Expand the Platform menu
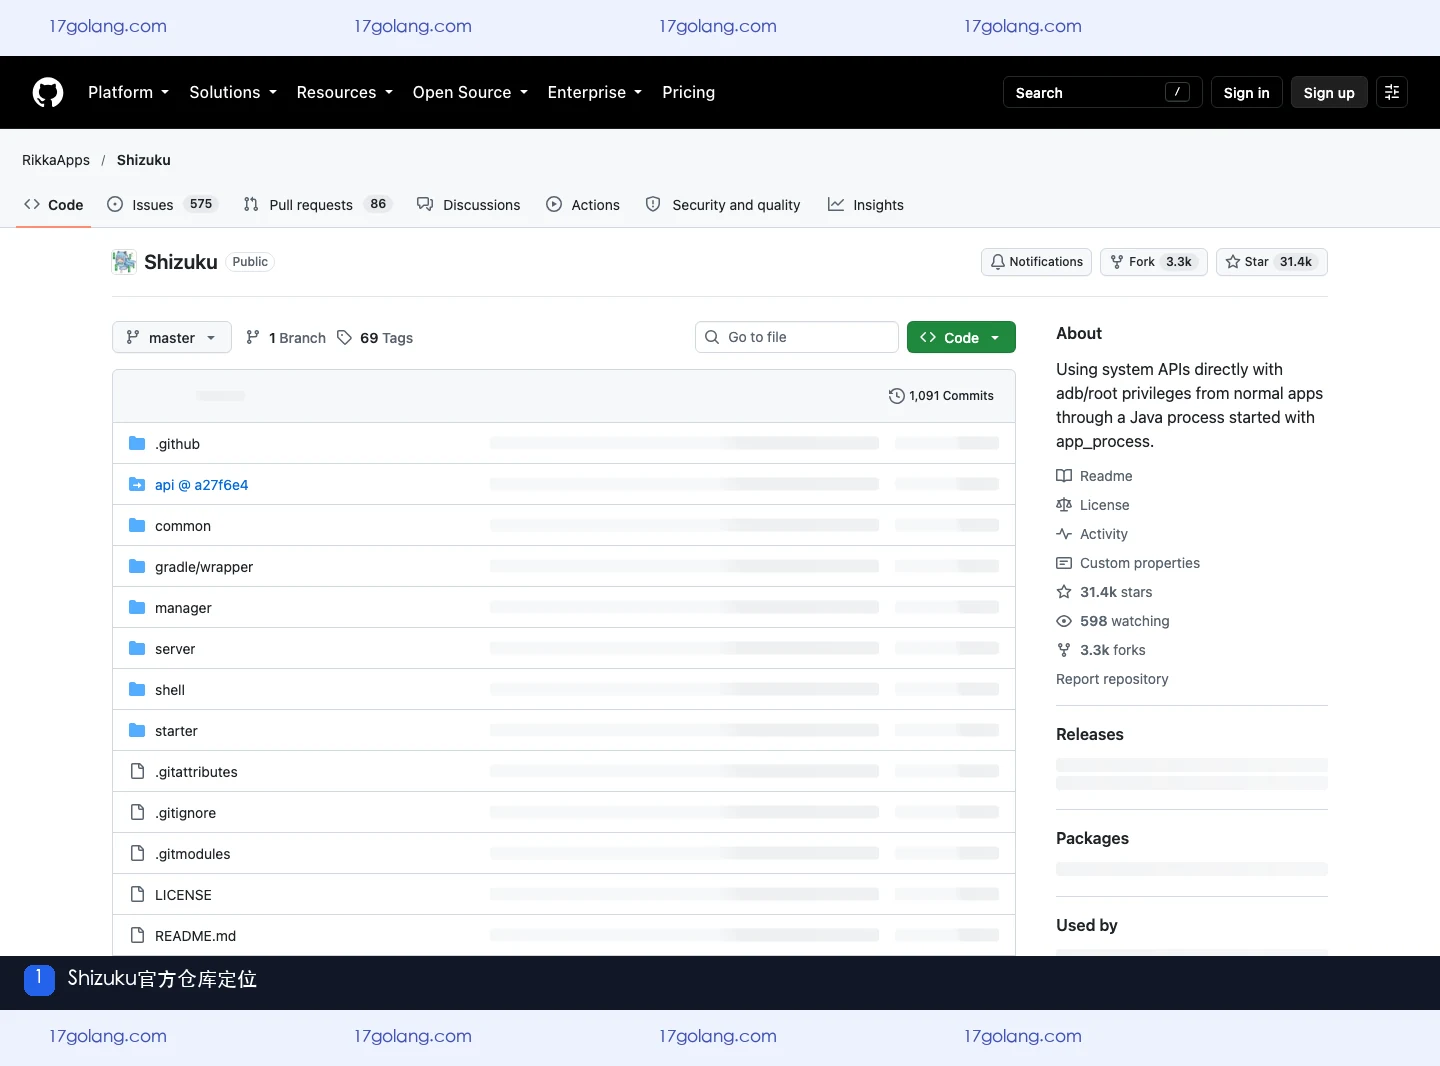Image resolution: width=1440 pixels, height=1066 pixels. [x=128, y=92]
